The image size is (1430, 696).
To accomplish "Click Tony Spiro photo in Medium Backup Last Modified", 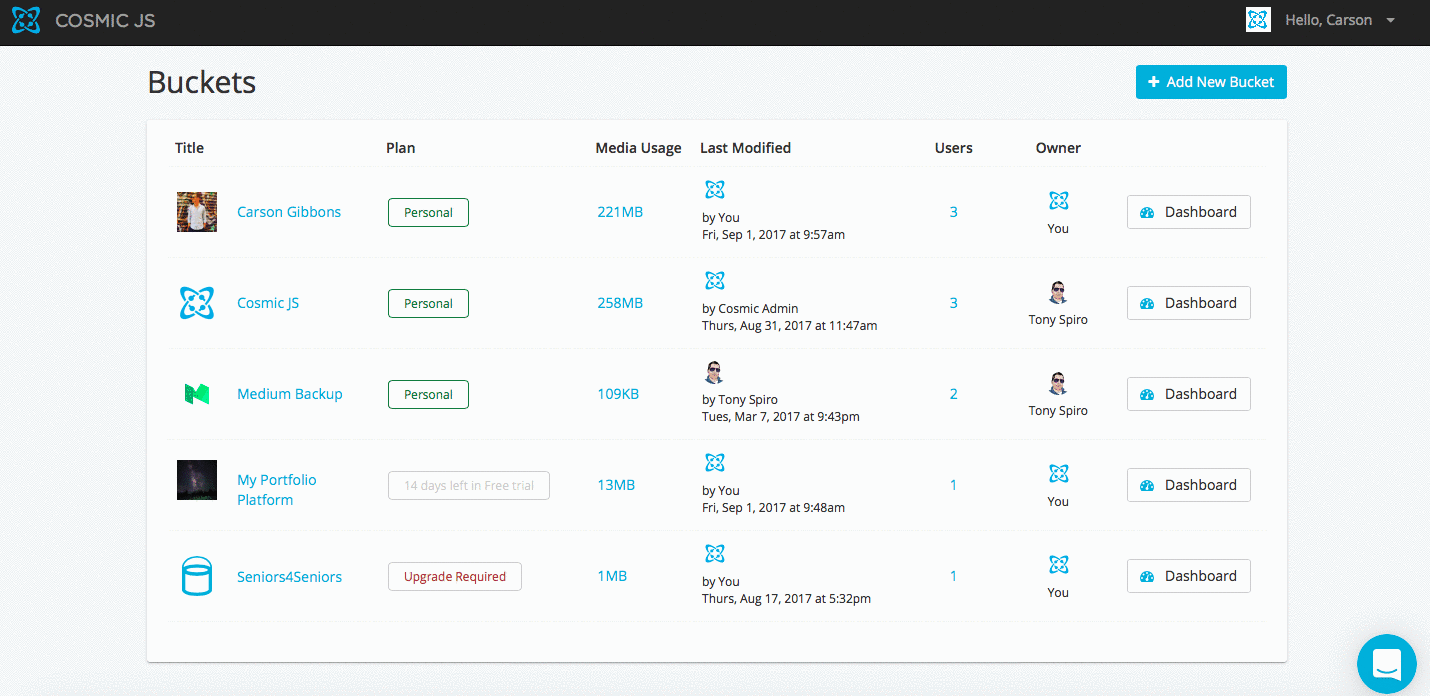I will (713, 372).
